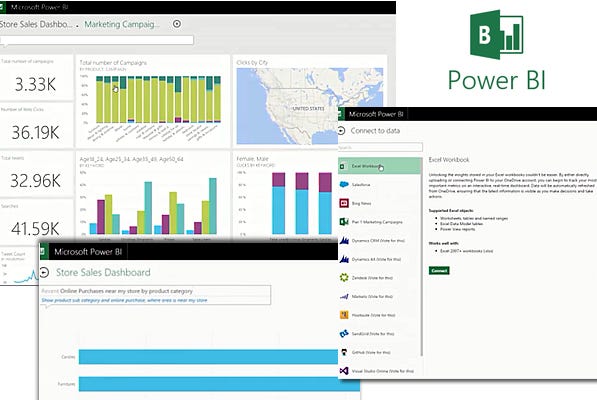Select the Dynamics CRM icon
Viewport: 597px width, 400px height.
tap(344, 240)
